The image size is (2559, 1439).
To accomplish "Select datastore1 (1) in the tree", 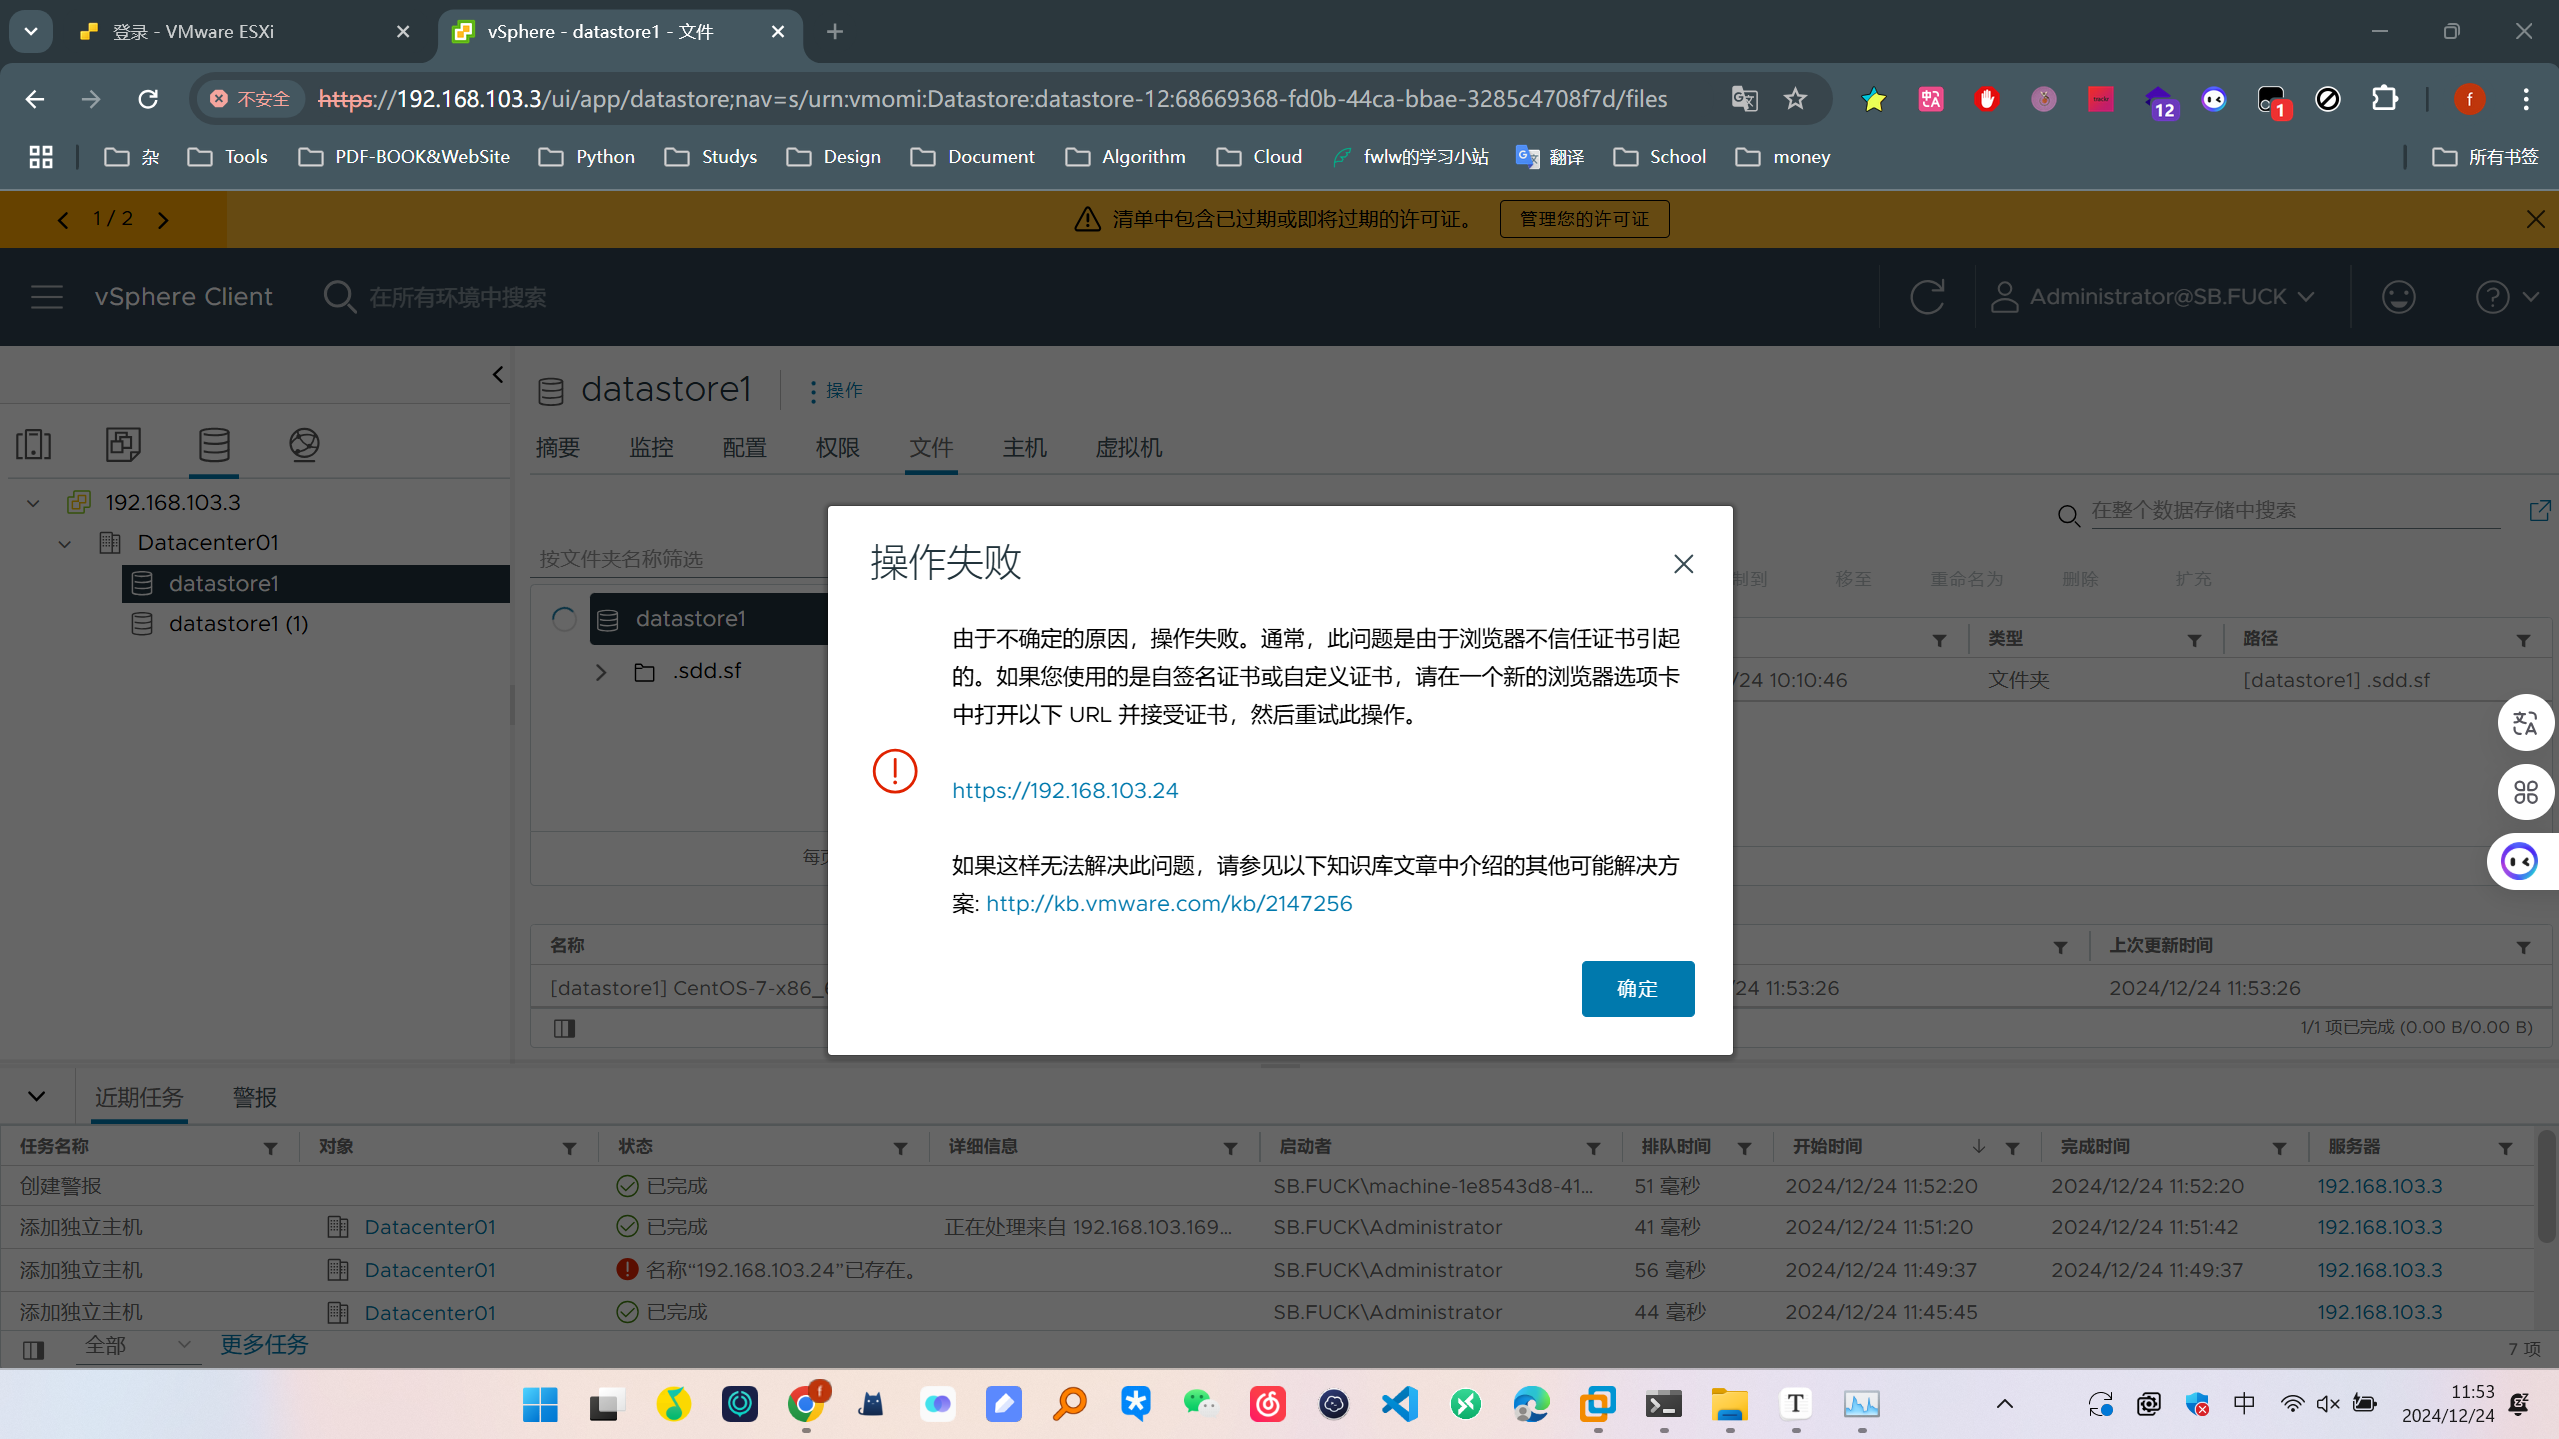I will click(x=238, y=624).
